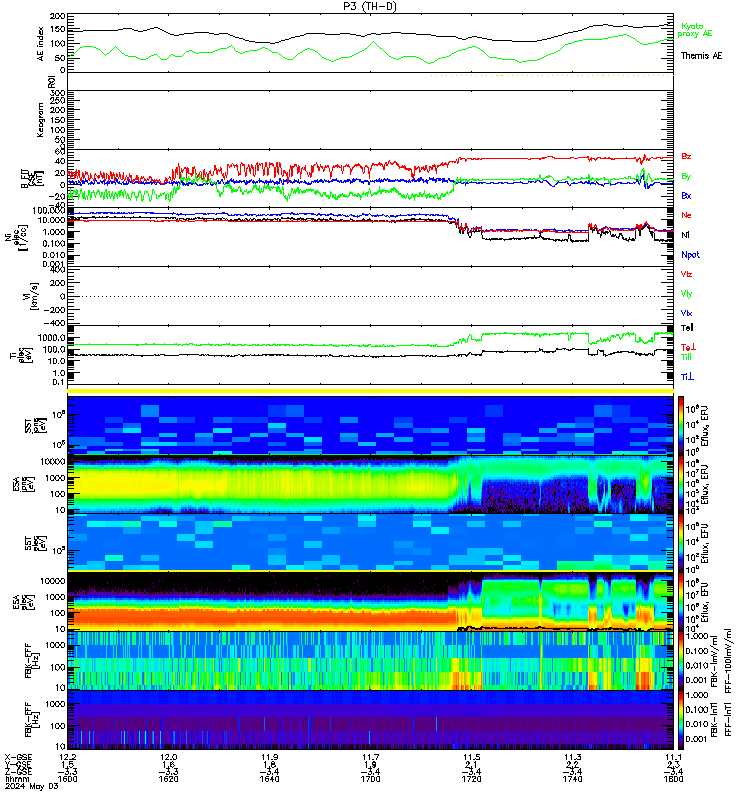Click the red Viz velocity legend label
This screenshot has width=750, height=800.
click(686, 274)
